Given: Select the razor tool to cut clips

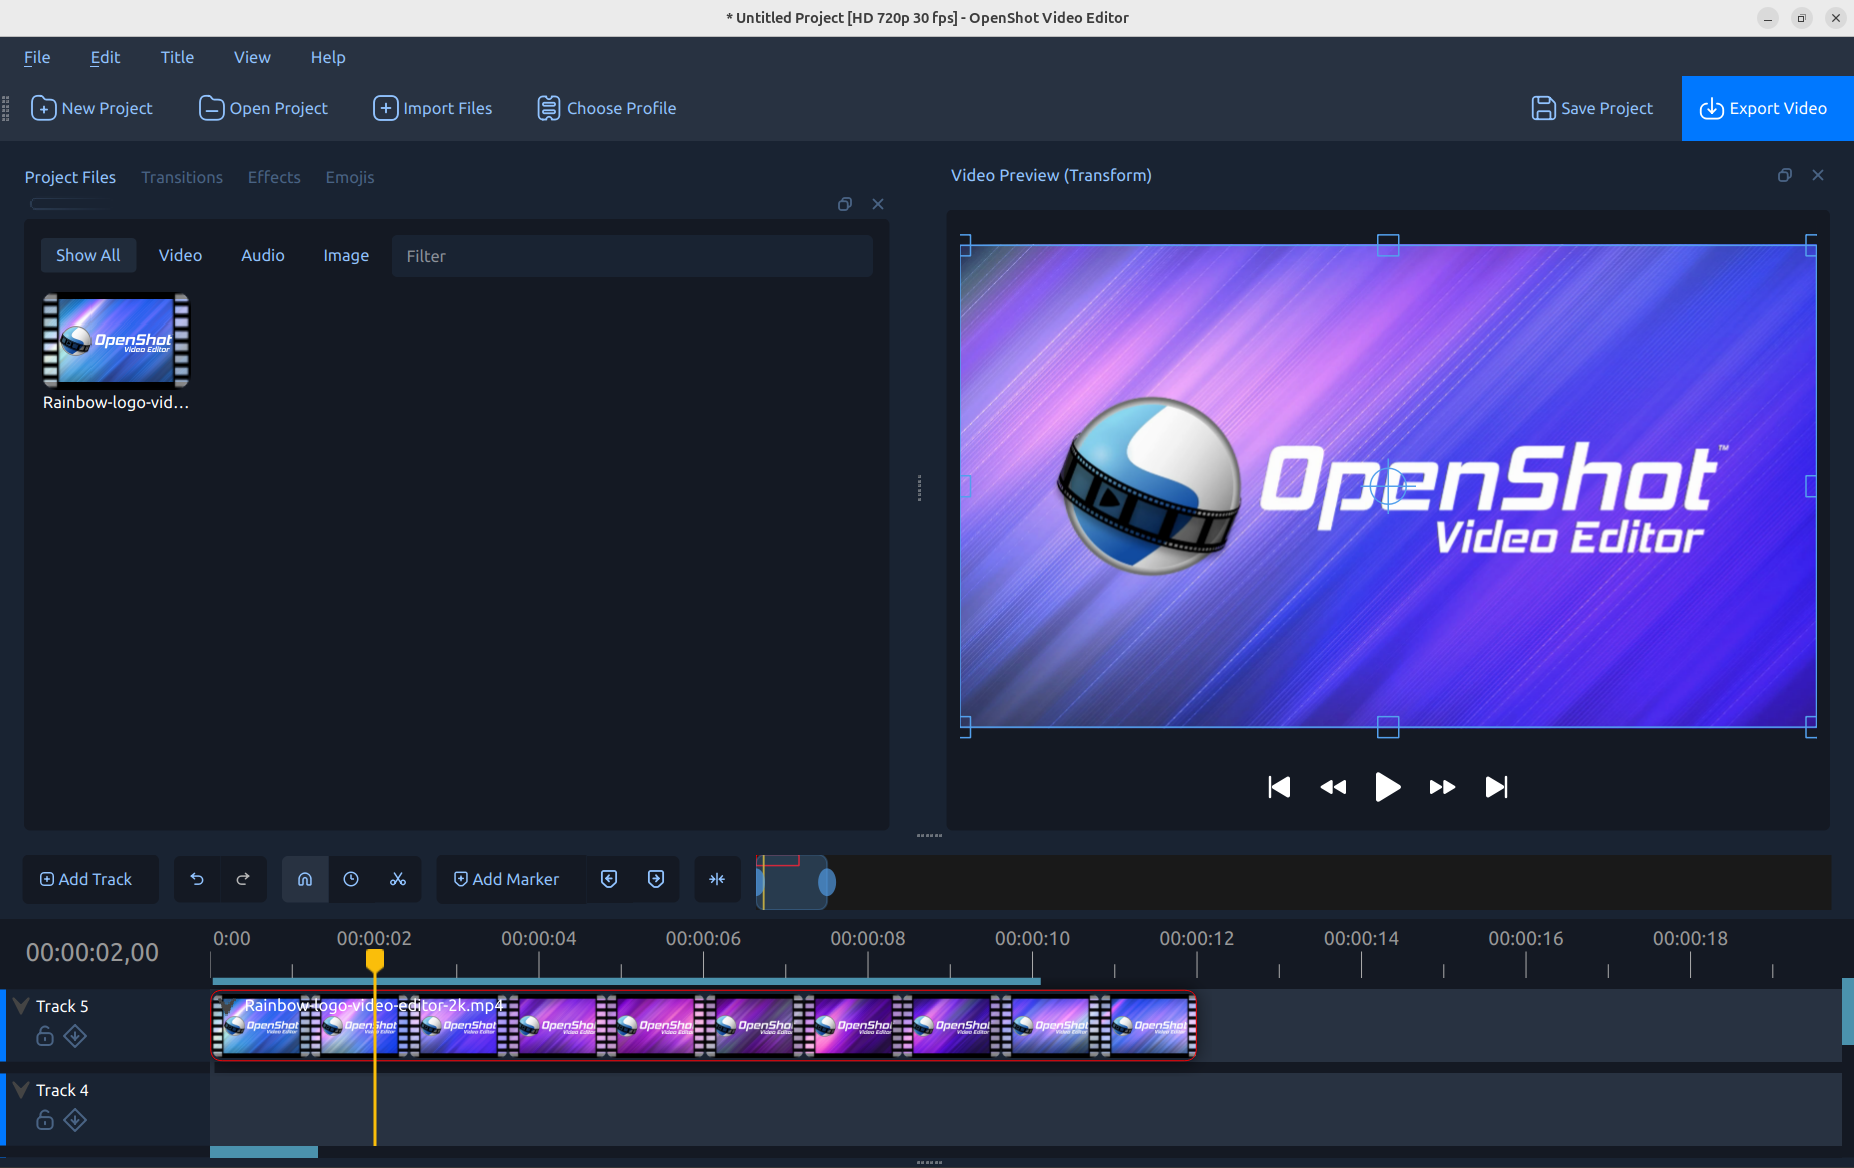Looking at the screenshot, I should point(398,879).
